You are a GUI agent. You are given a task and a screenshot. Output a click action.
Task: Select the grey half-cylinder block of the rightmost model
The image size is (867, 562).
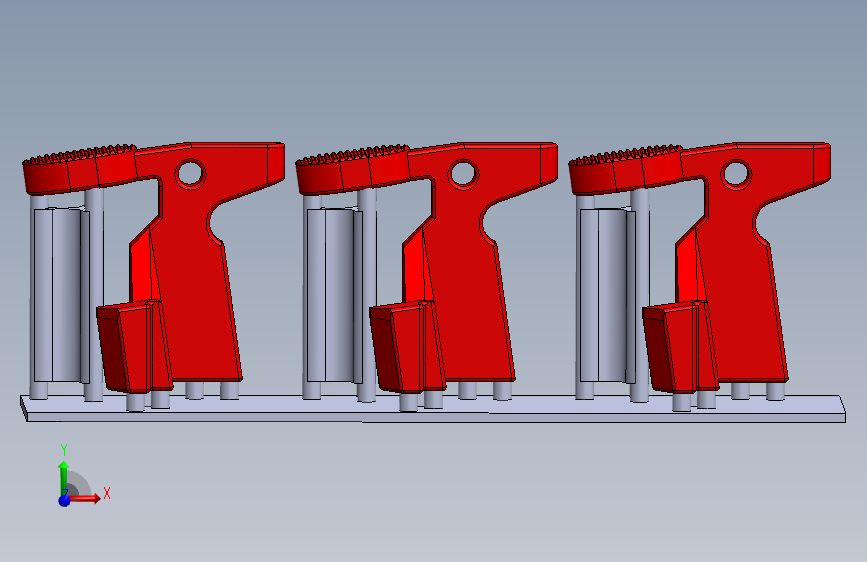(x=608, y=295)
